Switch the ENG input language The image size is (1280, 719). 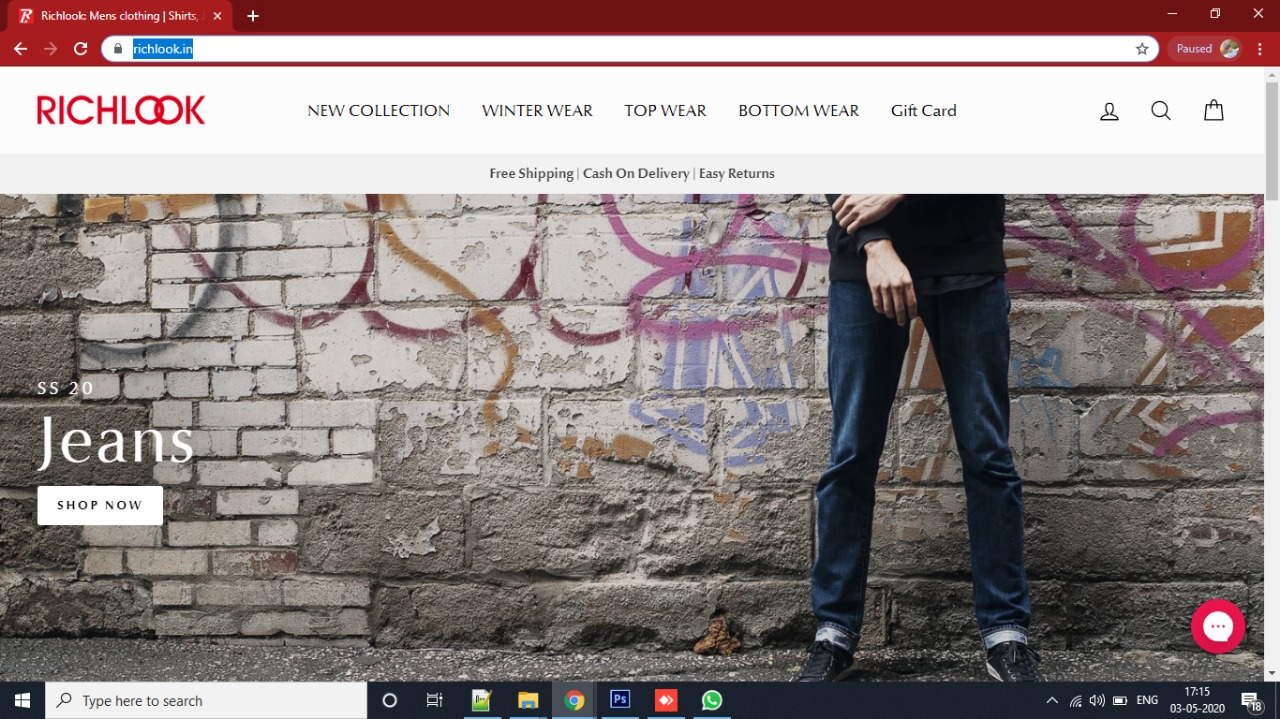1147,700
